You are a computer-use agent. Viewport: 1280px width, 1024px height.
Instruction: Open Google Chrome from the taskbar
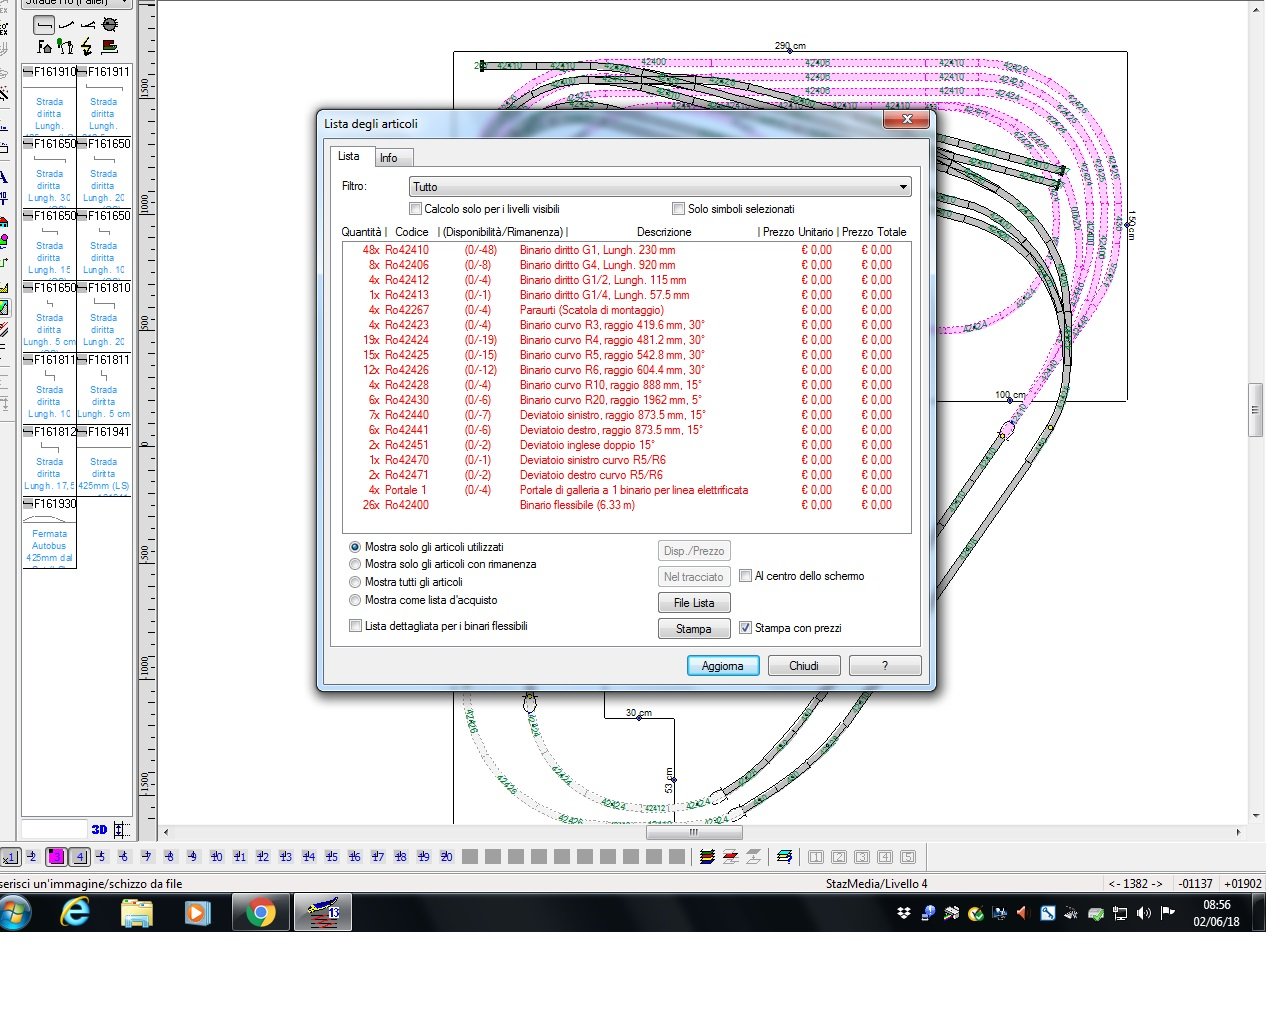(261, 912)
